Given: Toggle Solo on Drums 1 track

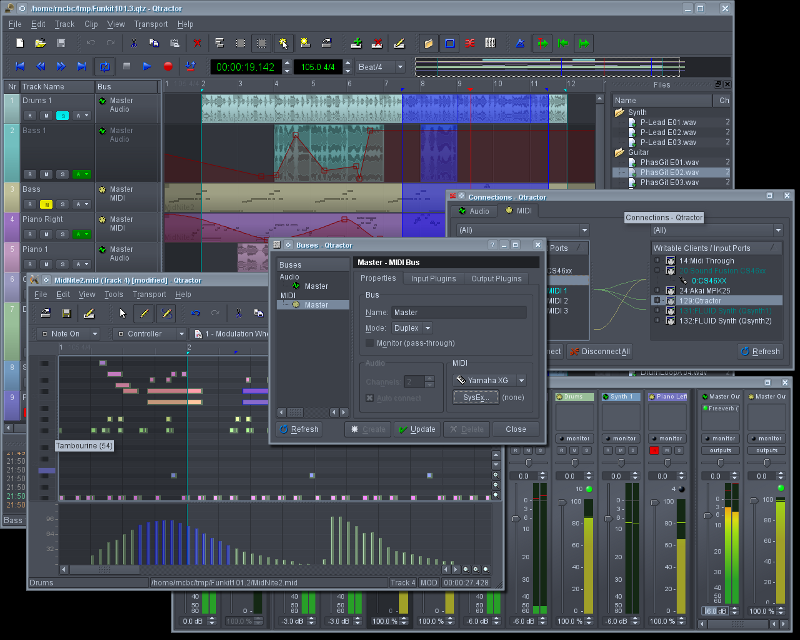Looking at the screenshot, I should pyautogui.click(x=61, y=116).
